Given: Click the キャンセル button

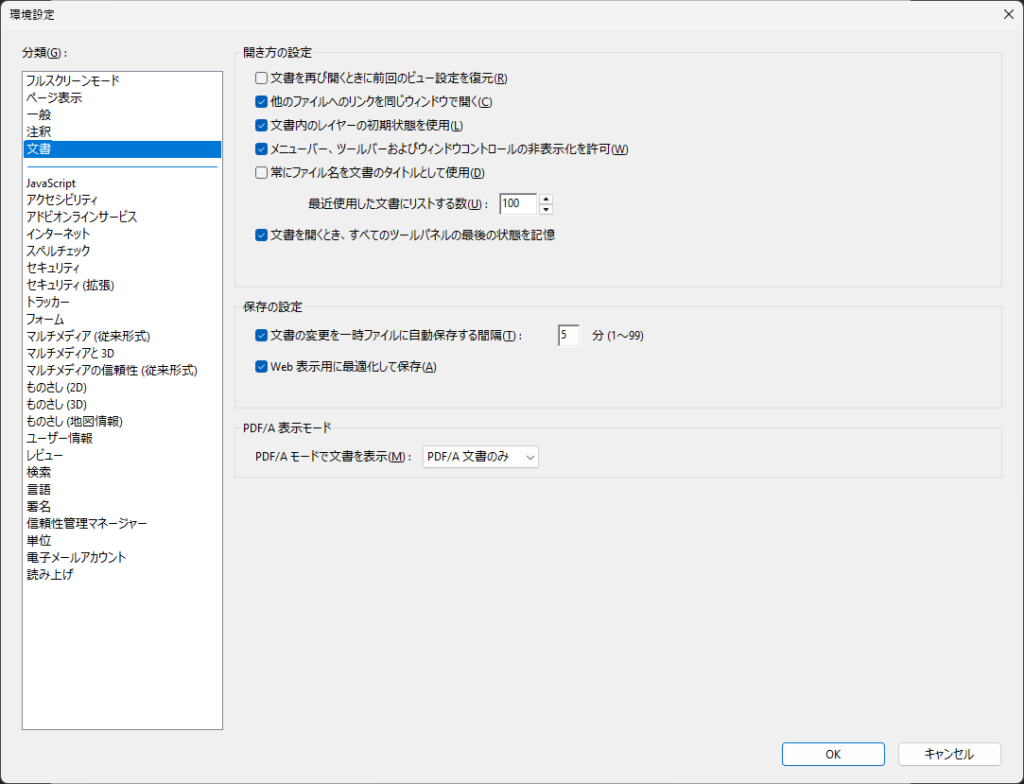Looking at the screenshot, I should click(949, 754).
